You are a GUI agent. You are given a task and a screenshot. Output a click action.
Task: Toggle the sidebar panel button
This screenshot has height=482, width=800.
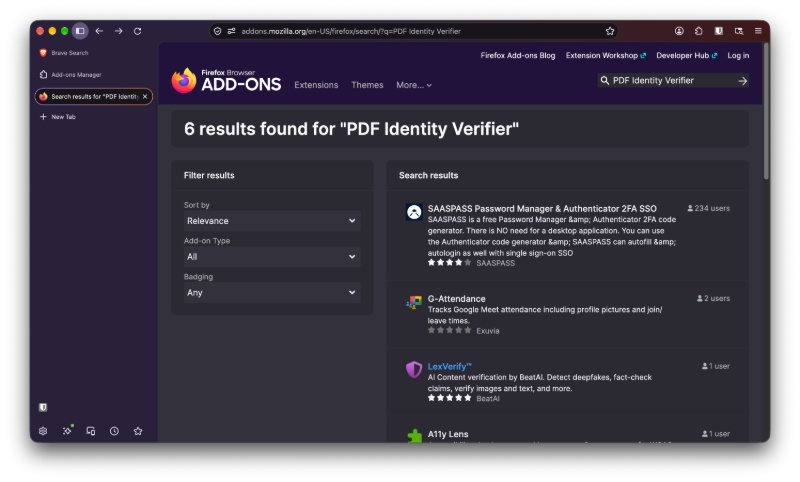point(80,31)
